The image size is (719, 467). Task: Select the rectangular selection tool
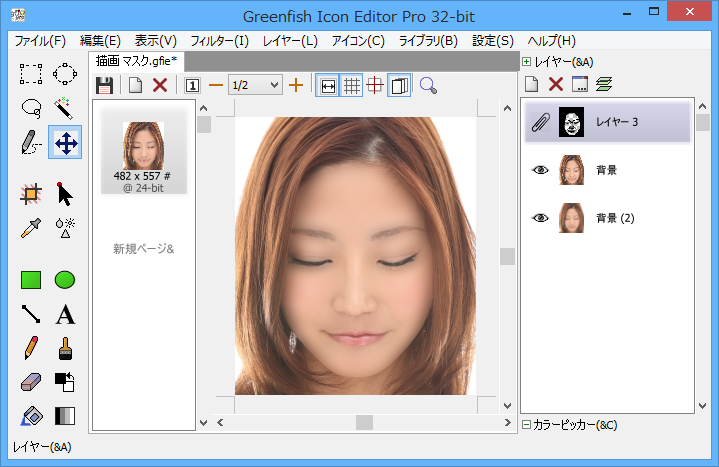point(31,74)
